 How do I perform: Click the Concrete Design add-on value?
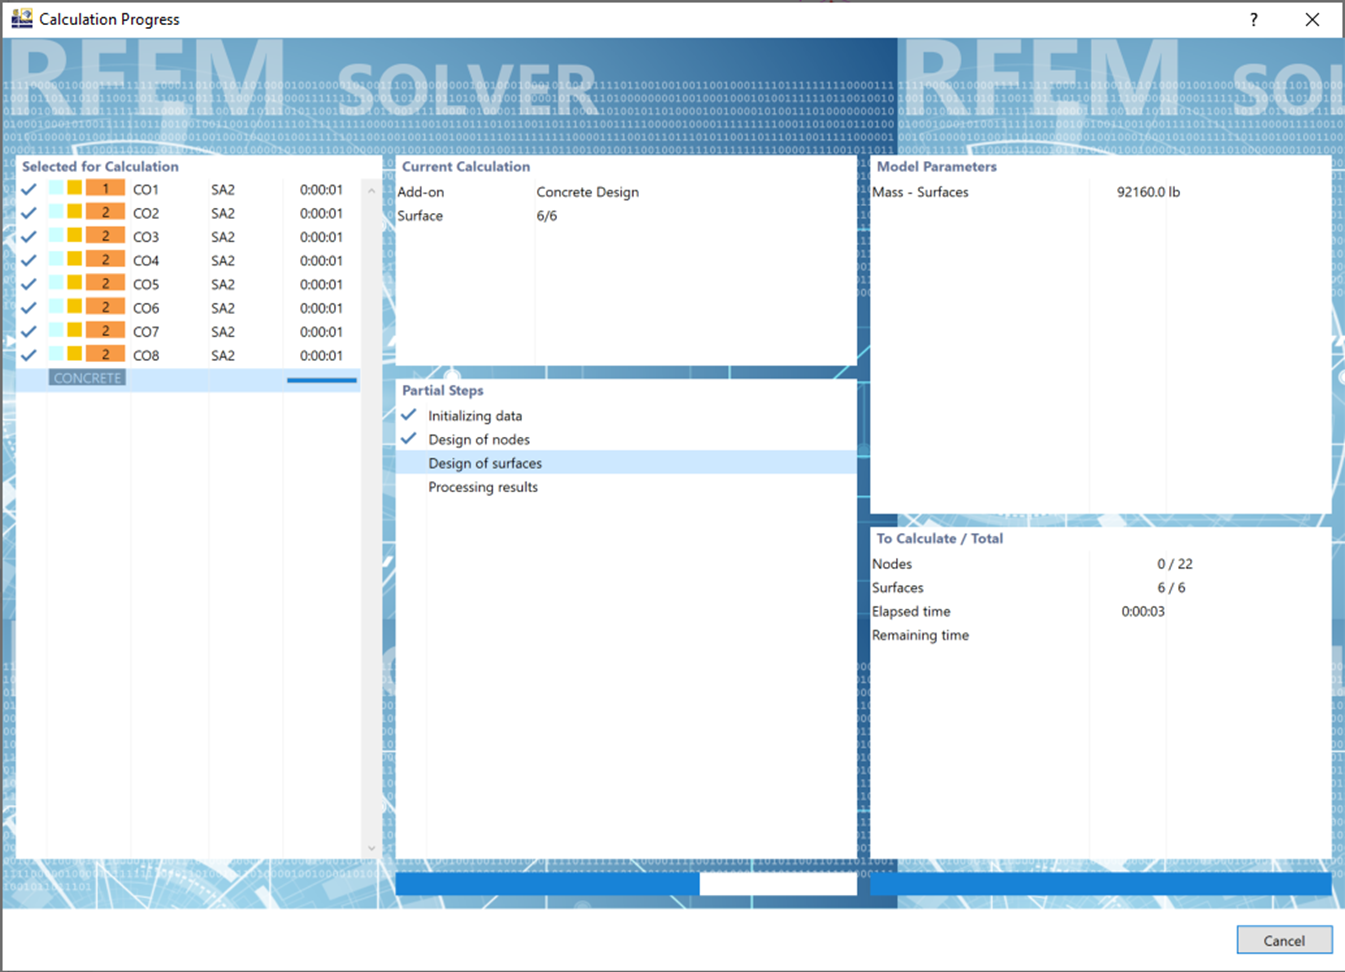coord(587,192)
